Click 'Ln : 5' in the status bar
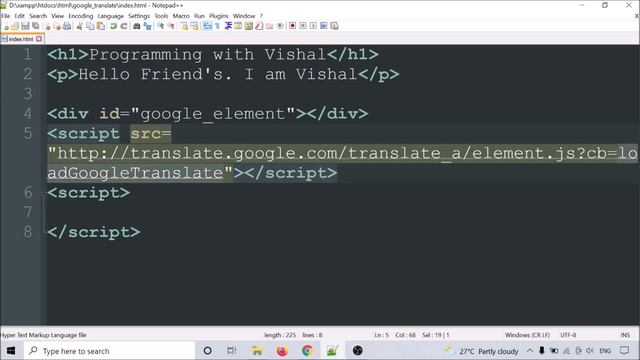This screenshot has width=640, height=360. (382, 335)
